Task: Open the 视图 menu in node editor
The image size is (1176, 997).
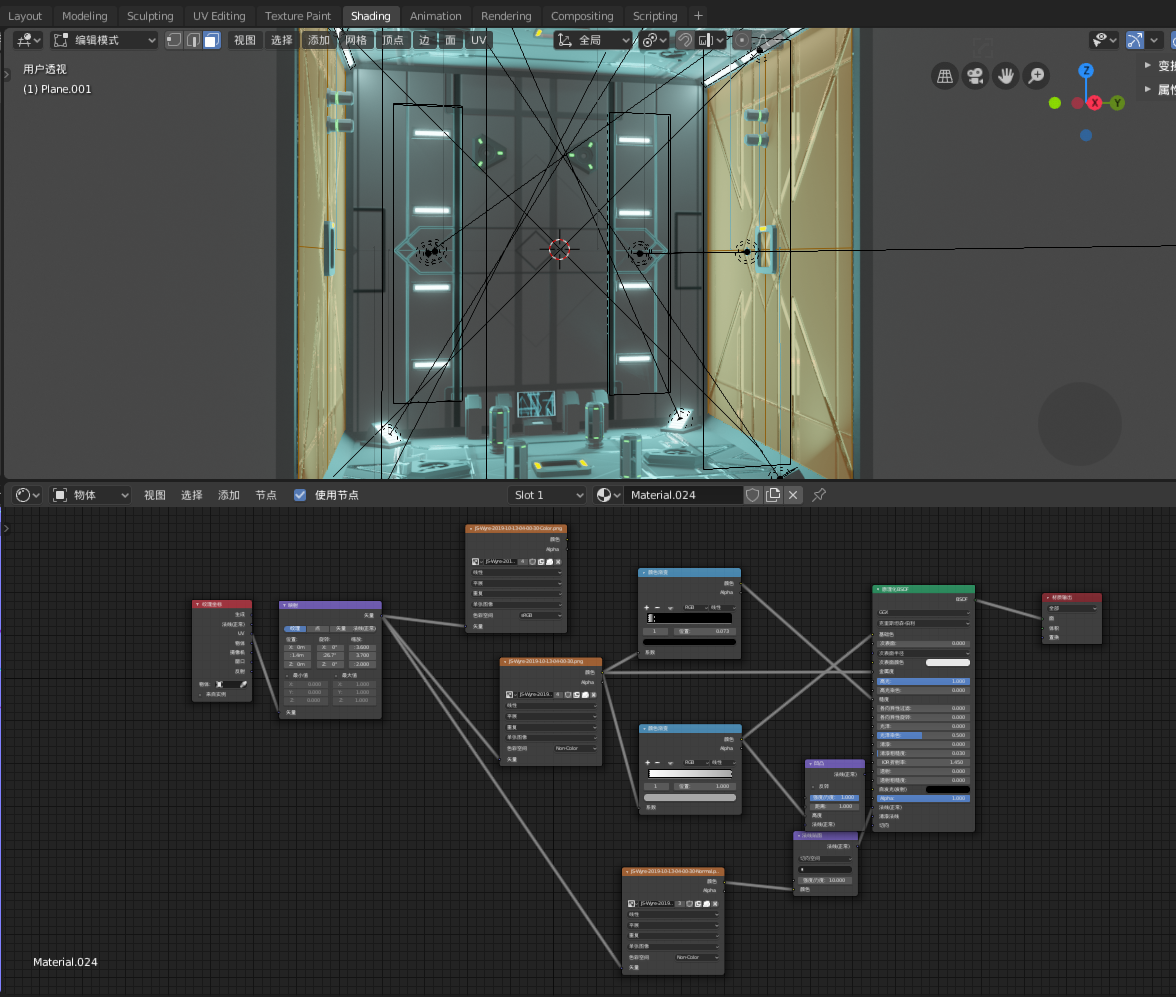Action: (x=154, y=495)
